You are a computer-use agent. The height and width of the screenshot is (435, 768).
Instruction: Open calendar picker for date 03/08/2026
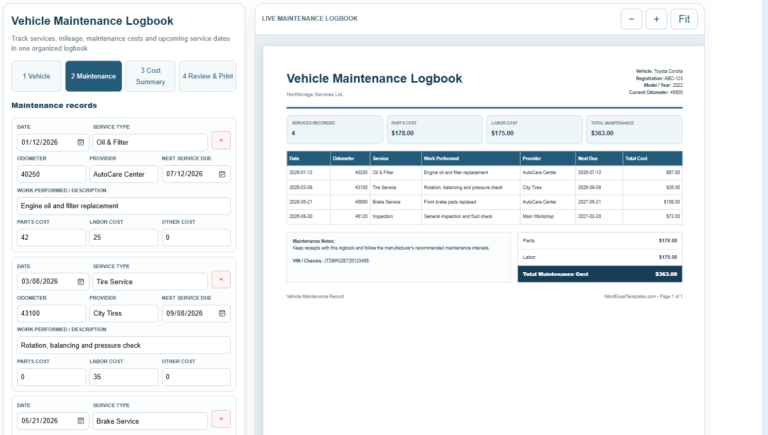81,282
